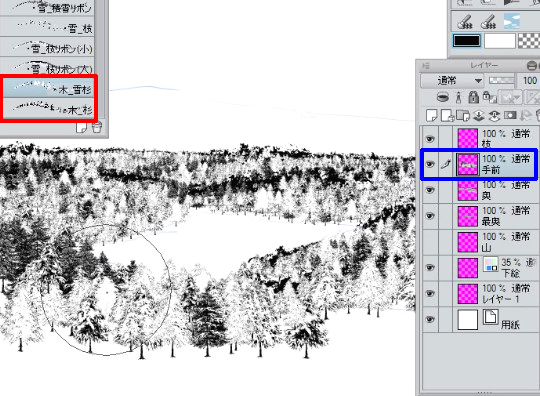Image resolution: width=540 pixels, height=396 pixels.
Task: Select the transparent checkered color swatch
Action: tap(529, 41)
